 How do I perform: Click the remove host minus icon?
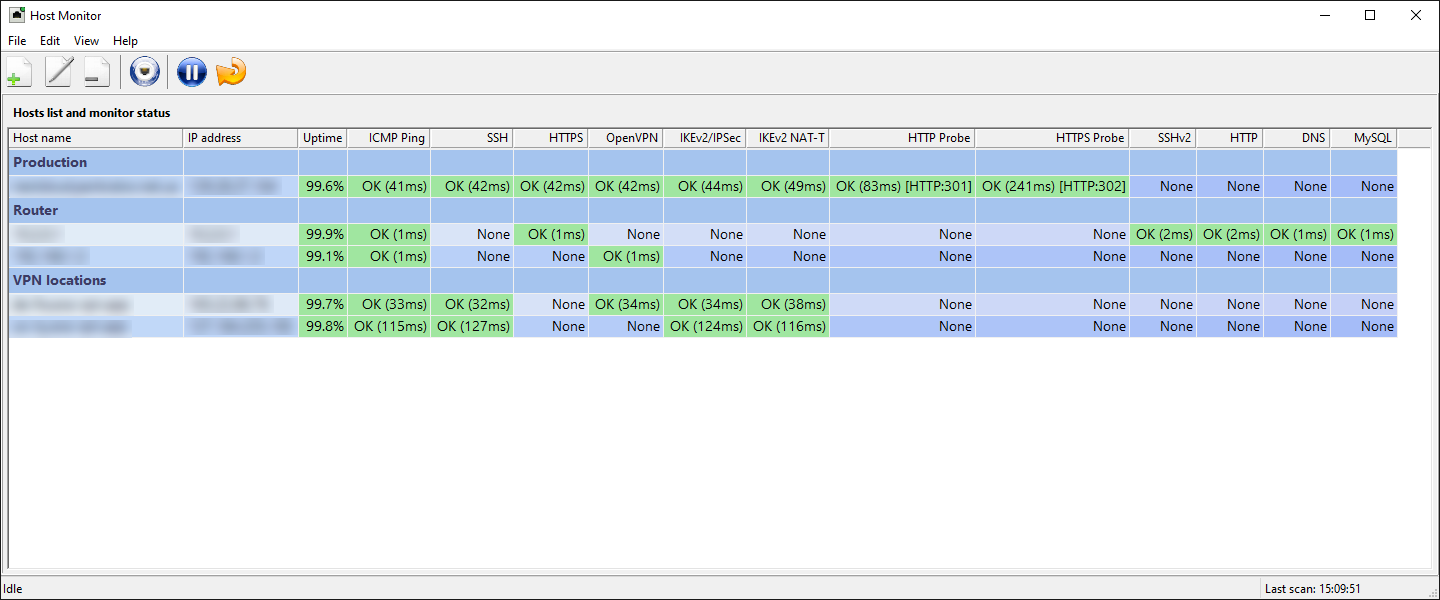pos(97,72)
